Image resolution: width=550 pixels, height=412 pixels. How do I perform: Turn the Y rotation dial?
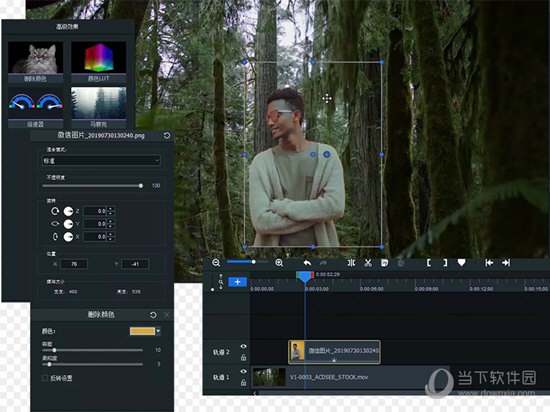coord(68,224)
